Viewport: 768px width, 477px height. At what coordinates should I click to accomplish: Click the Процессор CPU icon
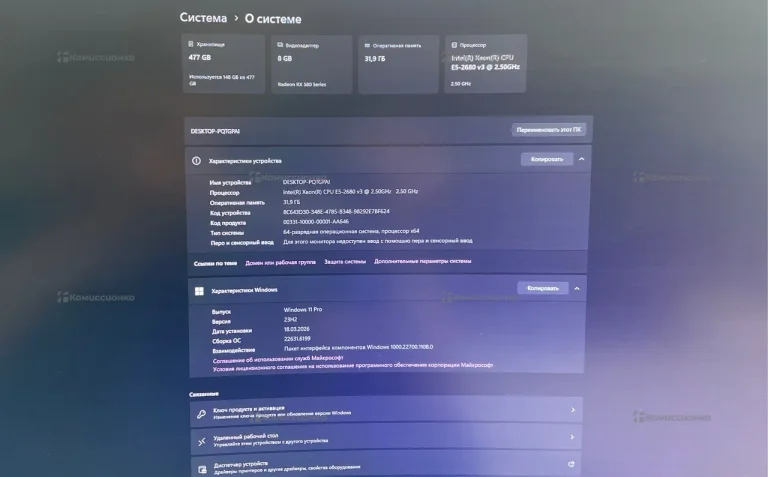(x=454, y=45)
